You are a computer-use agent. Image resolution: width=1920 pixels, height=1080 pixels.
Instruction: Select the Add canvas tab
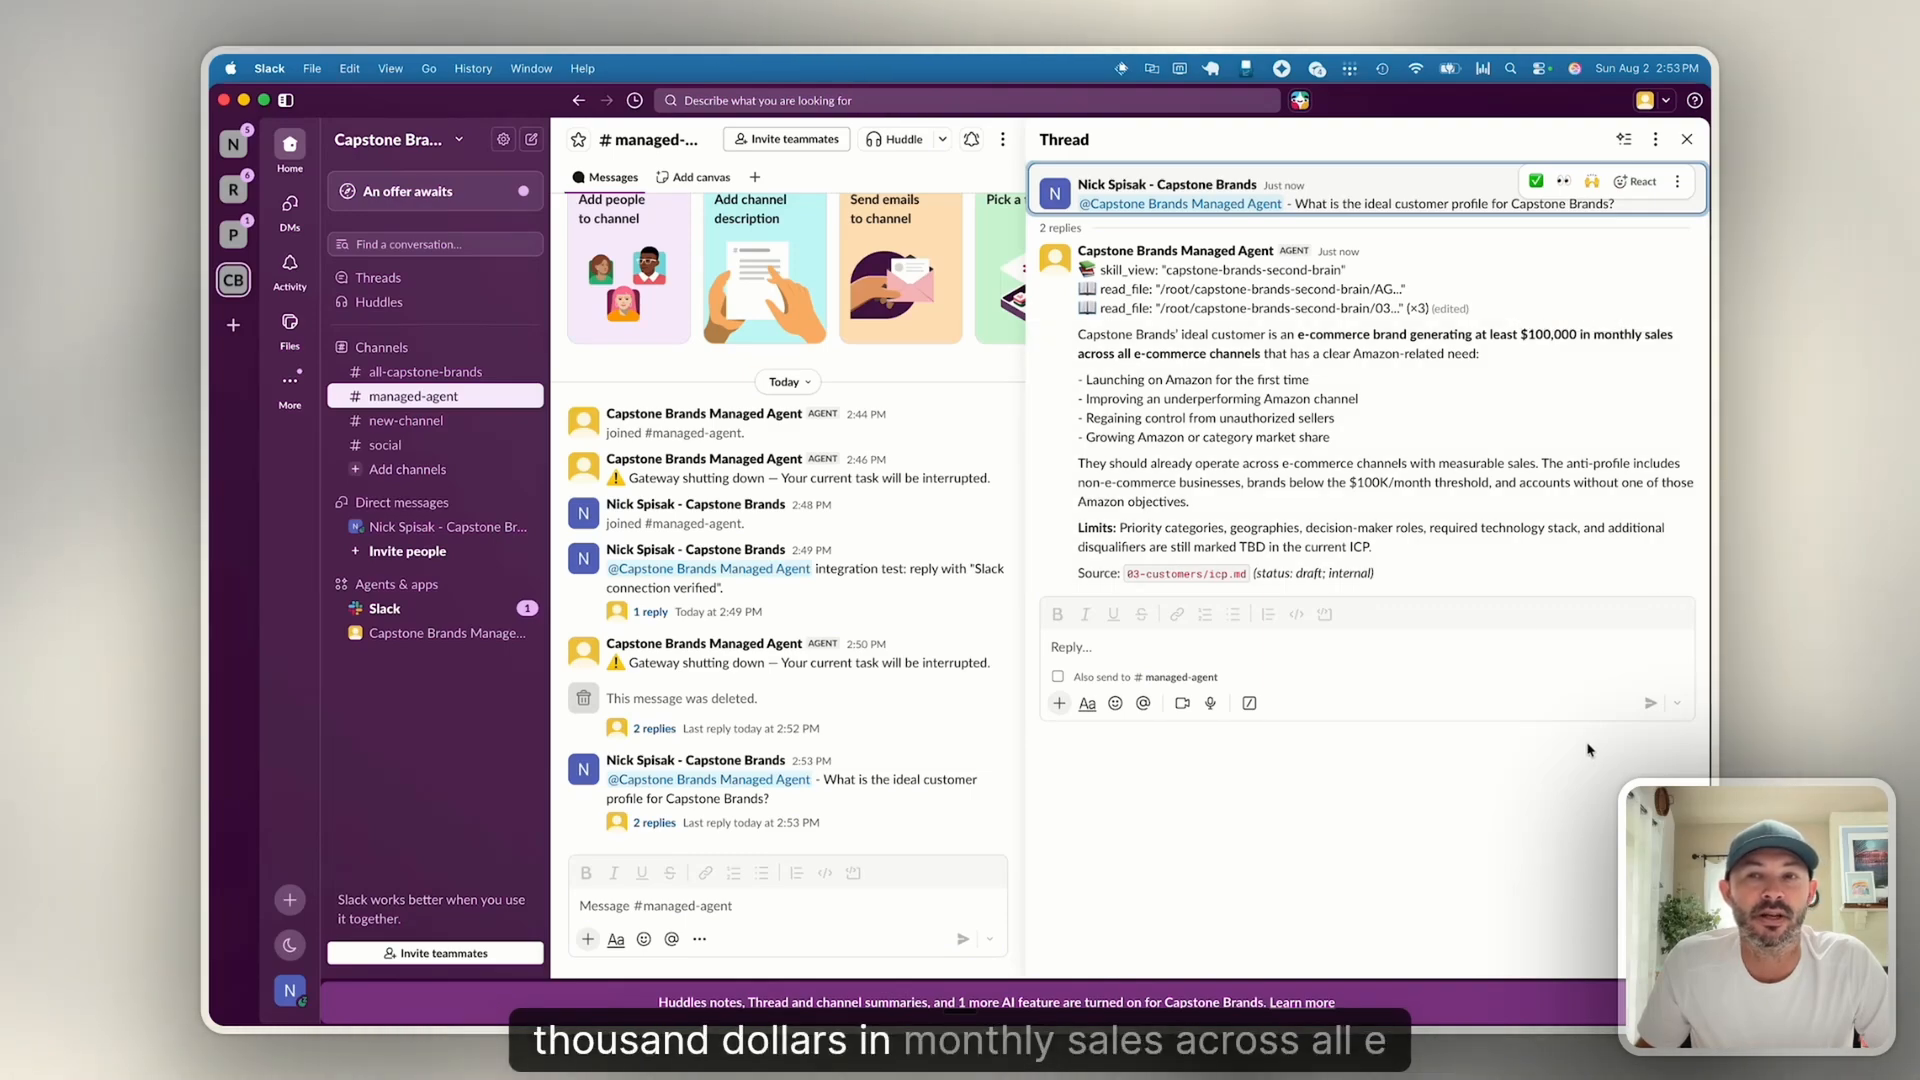pyautogui.click(x=693, y=177)
